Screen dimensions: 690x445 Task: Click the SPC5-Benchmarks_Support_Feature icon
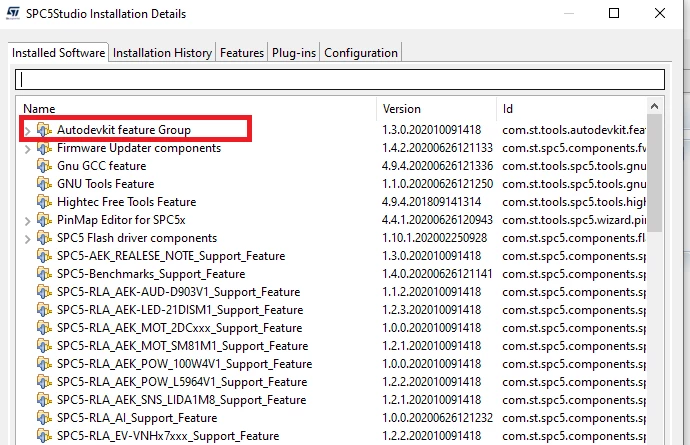pos(44,274)
